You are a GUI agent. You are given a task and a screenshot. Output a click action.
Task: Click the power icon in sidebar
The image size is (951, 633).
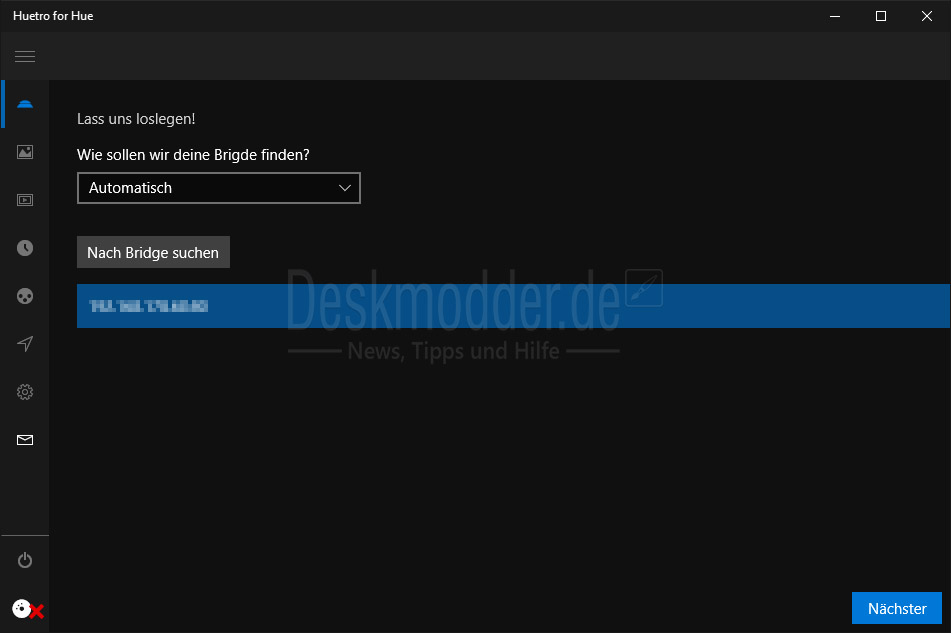pyautogui.click(x=25, y=560)
